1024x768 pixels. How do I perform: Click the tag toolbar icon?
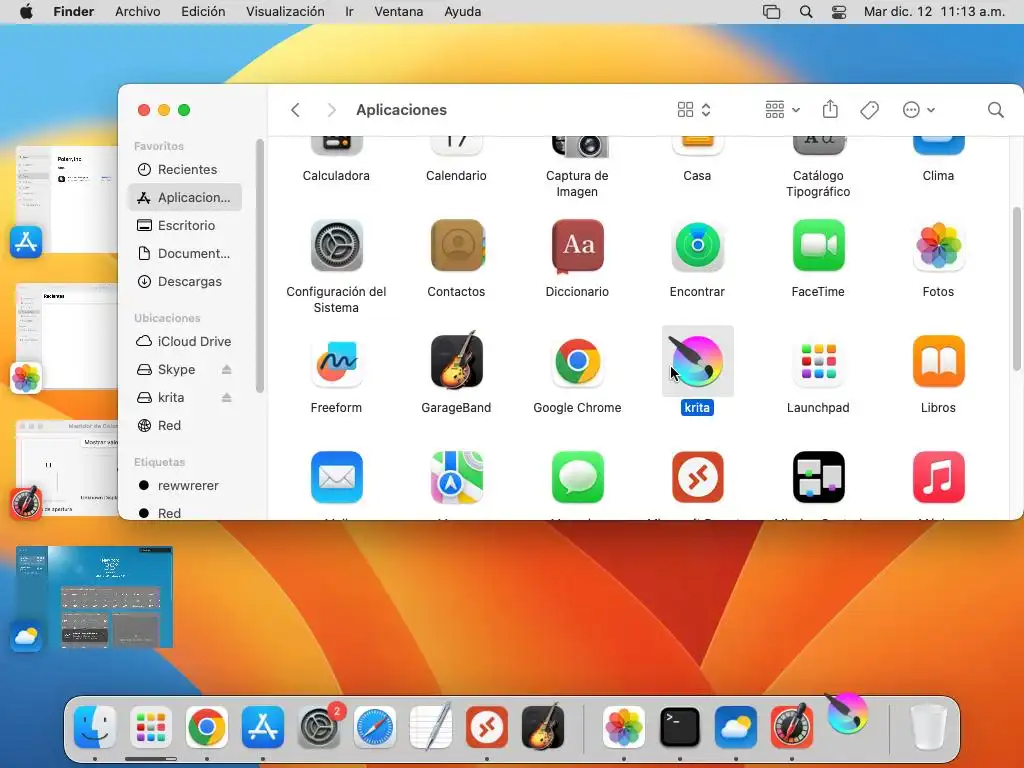[x=869, y=110]
